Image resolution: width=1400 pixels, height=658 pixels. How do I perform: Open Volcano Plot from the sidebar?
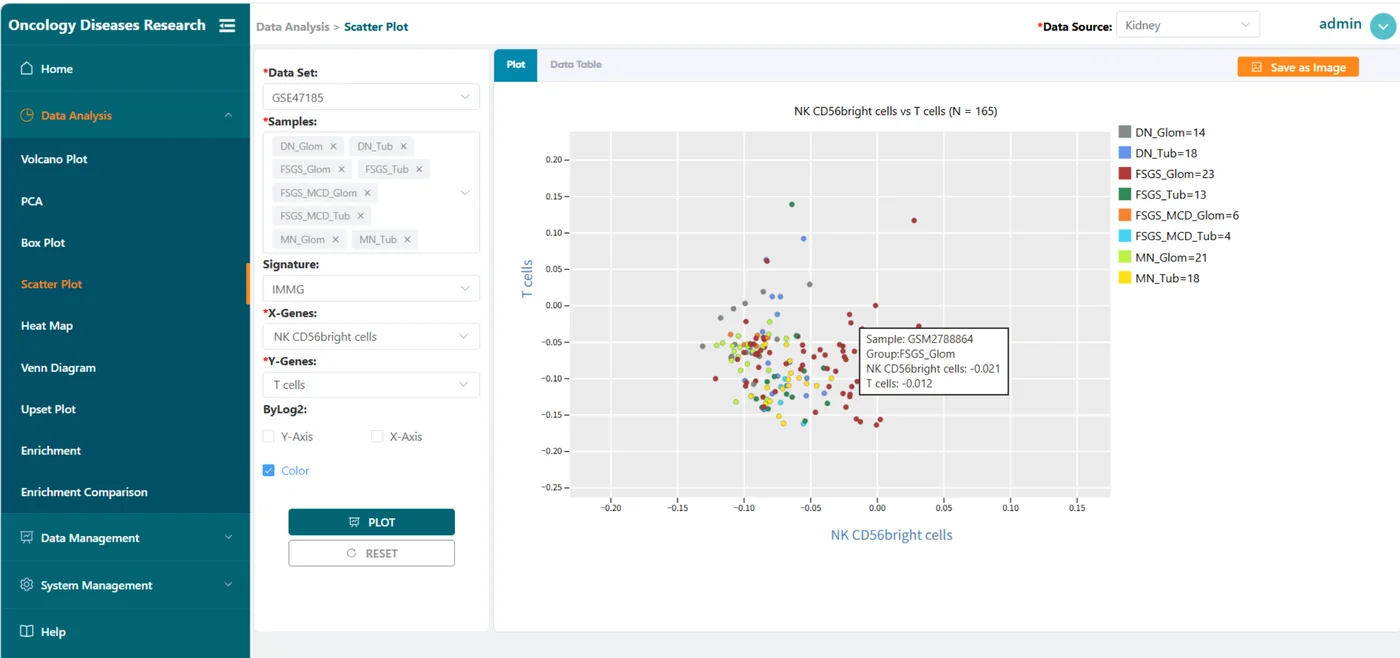click(x=54, y=159)
